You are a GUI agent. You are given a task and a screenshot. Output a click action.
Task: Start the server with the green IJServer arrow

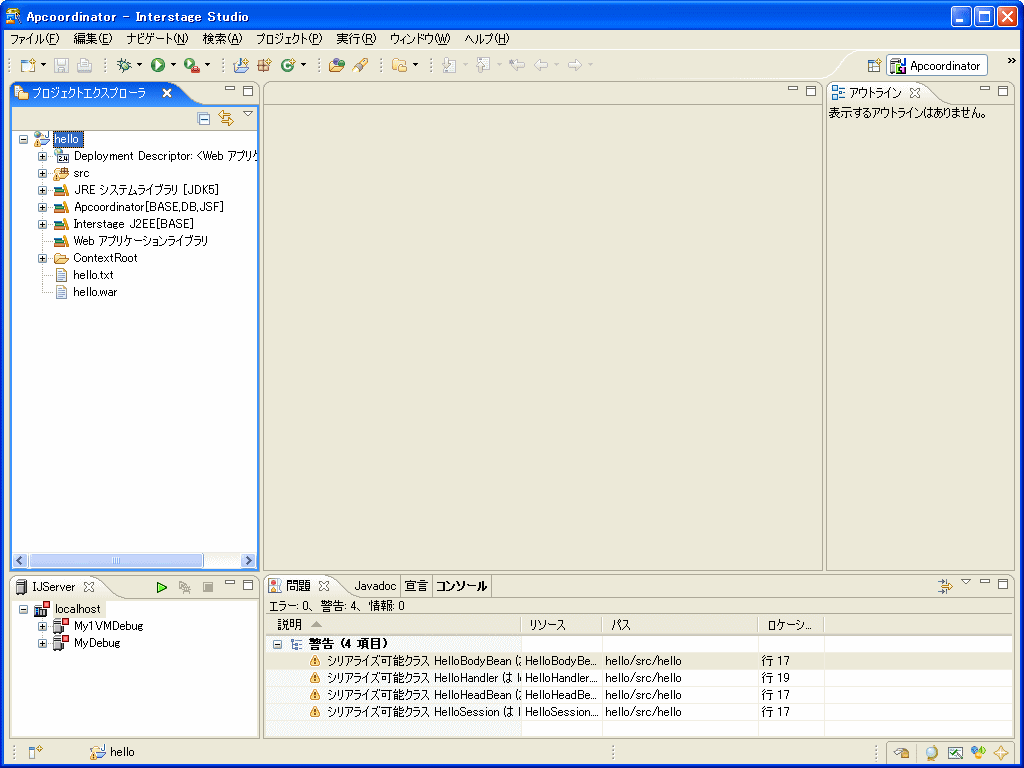point(161,587)
